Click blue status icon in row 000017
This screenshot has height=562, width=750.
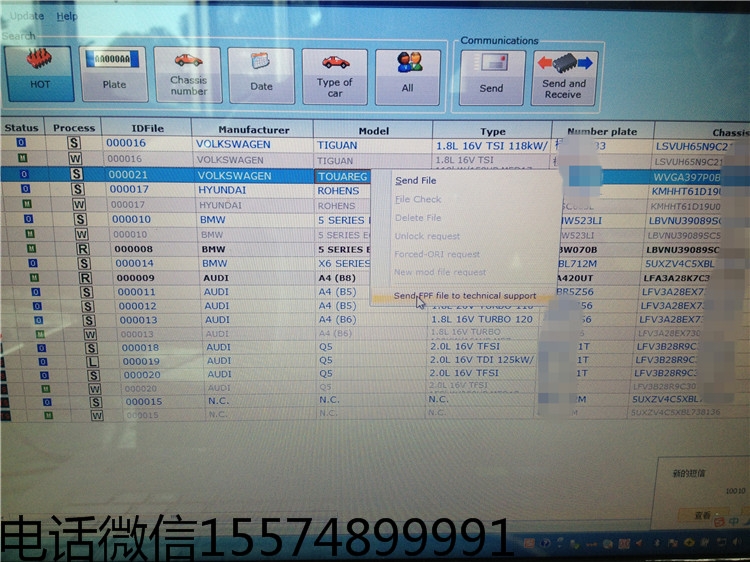pos(25,189)
